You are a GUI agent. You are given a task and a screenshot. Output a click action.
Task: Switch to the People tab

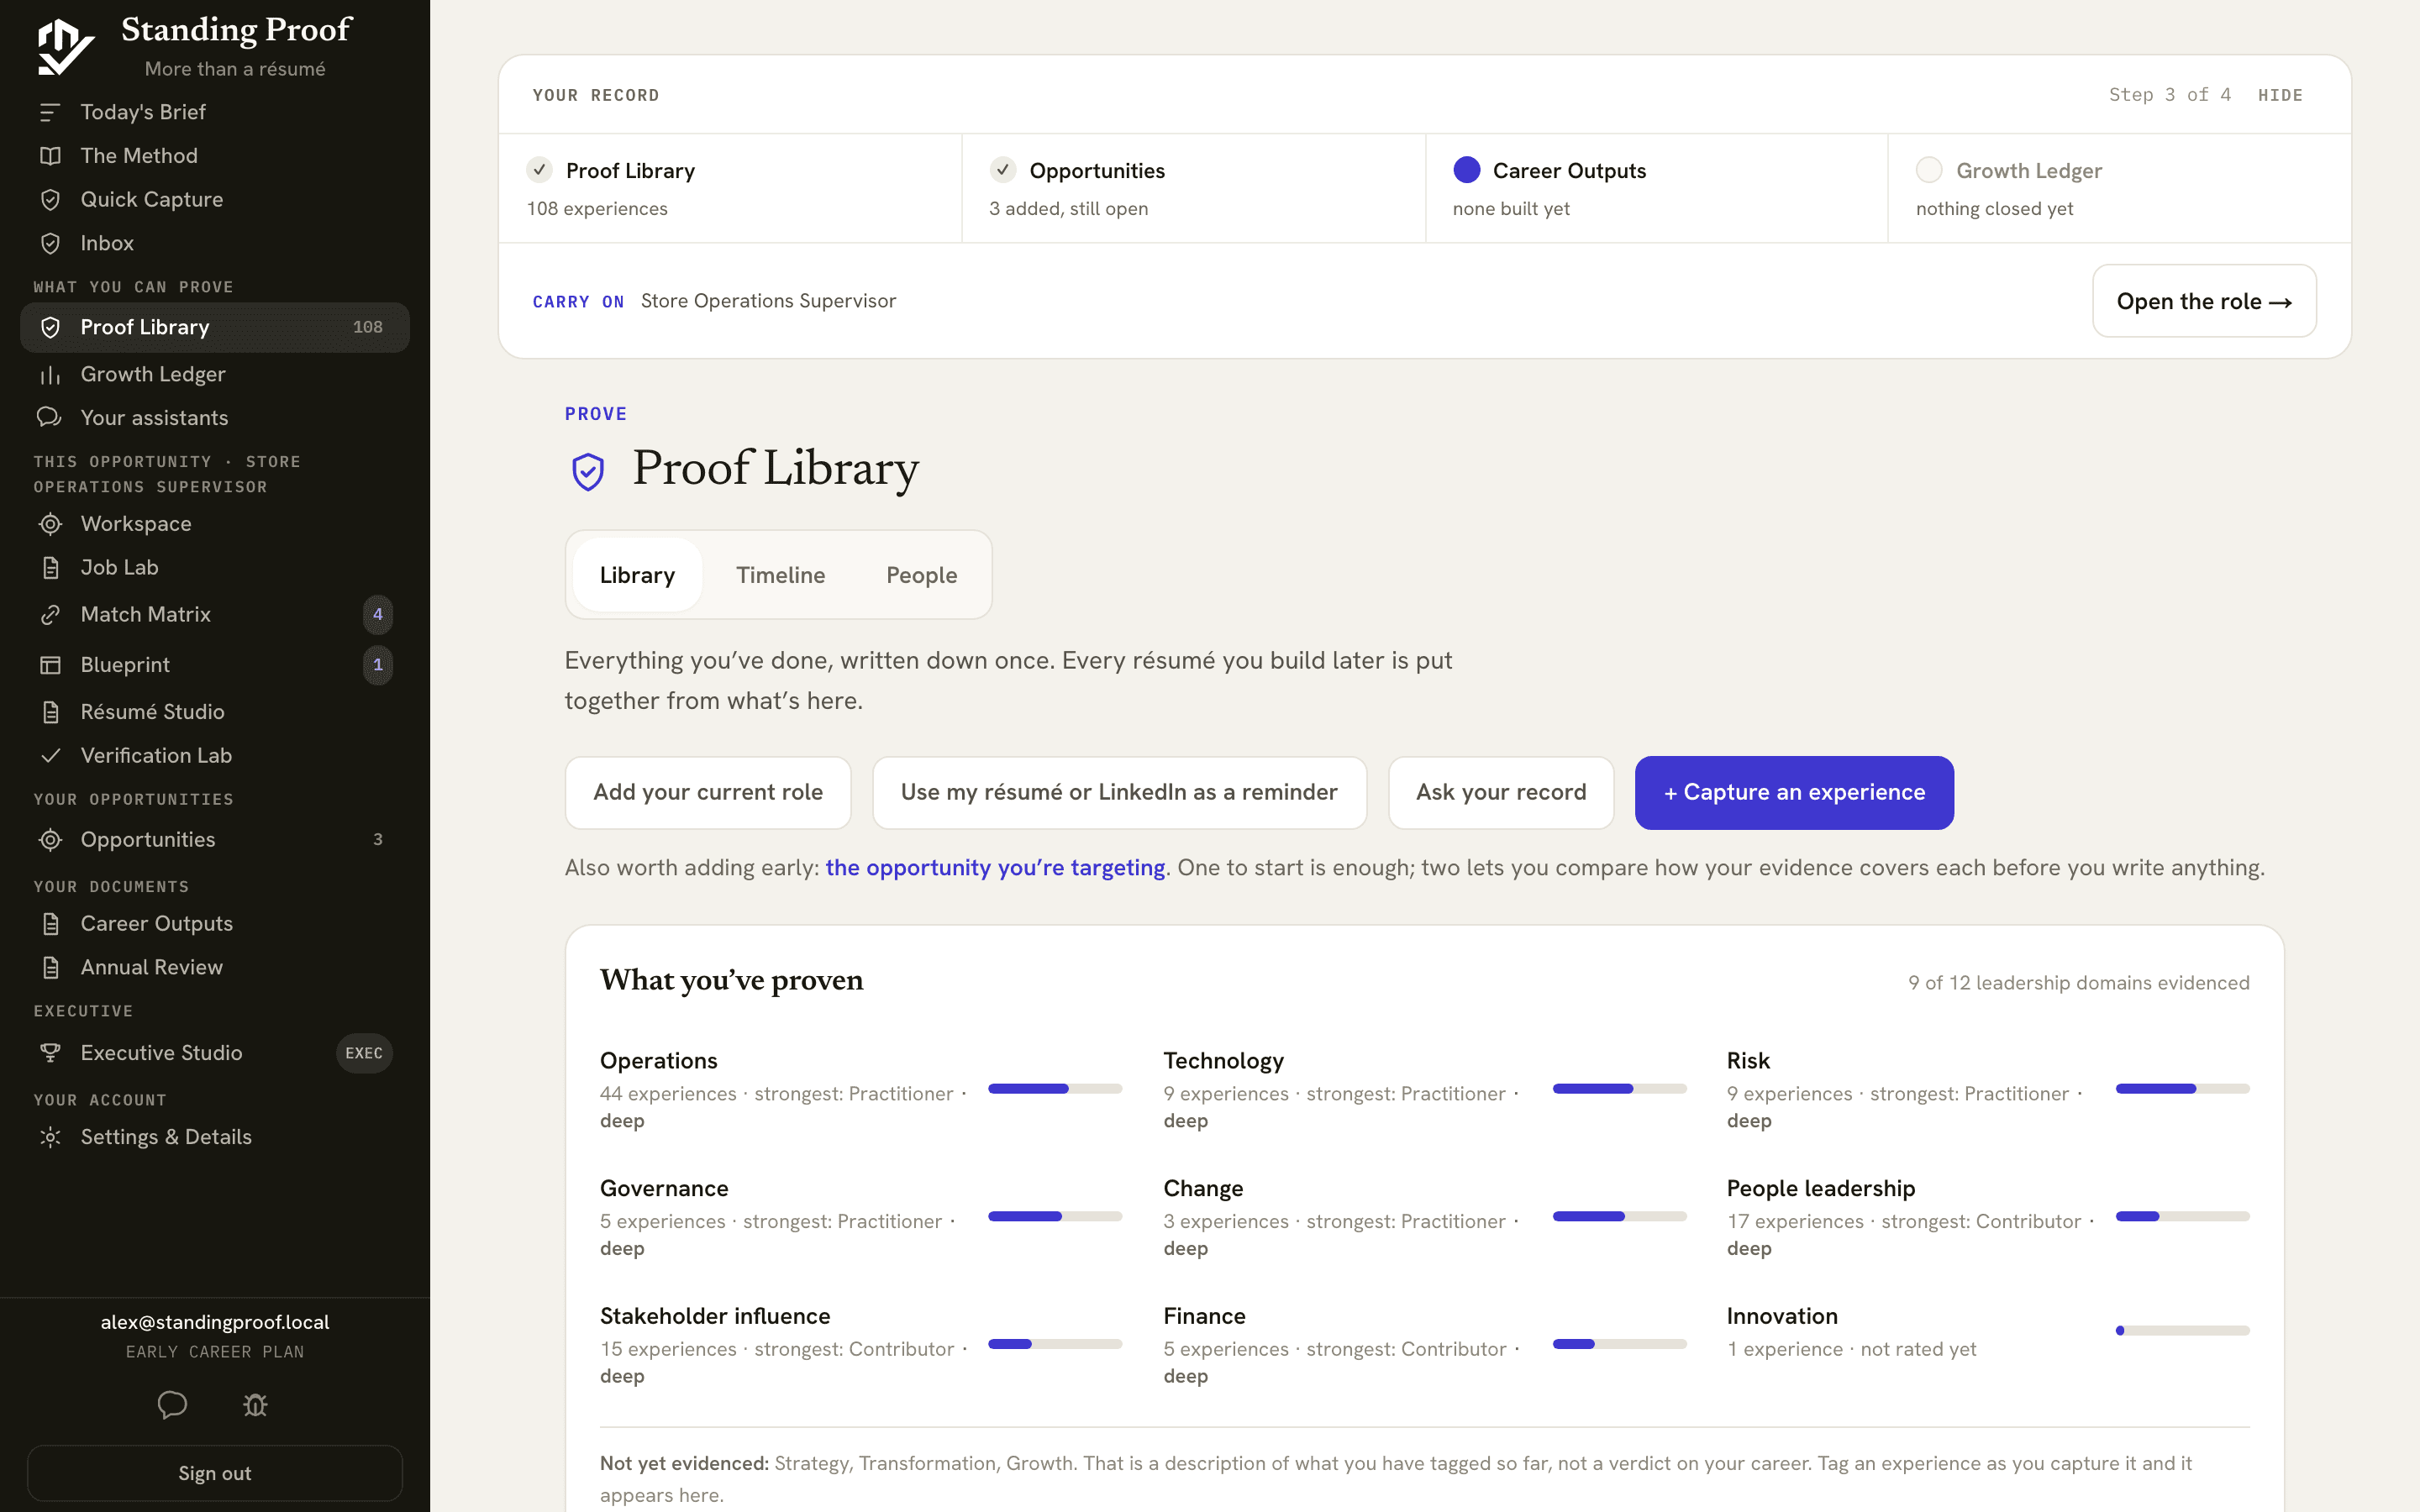click(921, 575)
